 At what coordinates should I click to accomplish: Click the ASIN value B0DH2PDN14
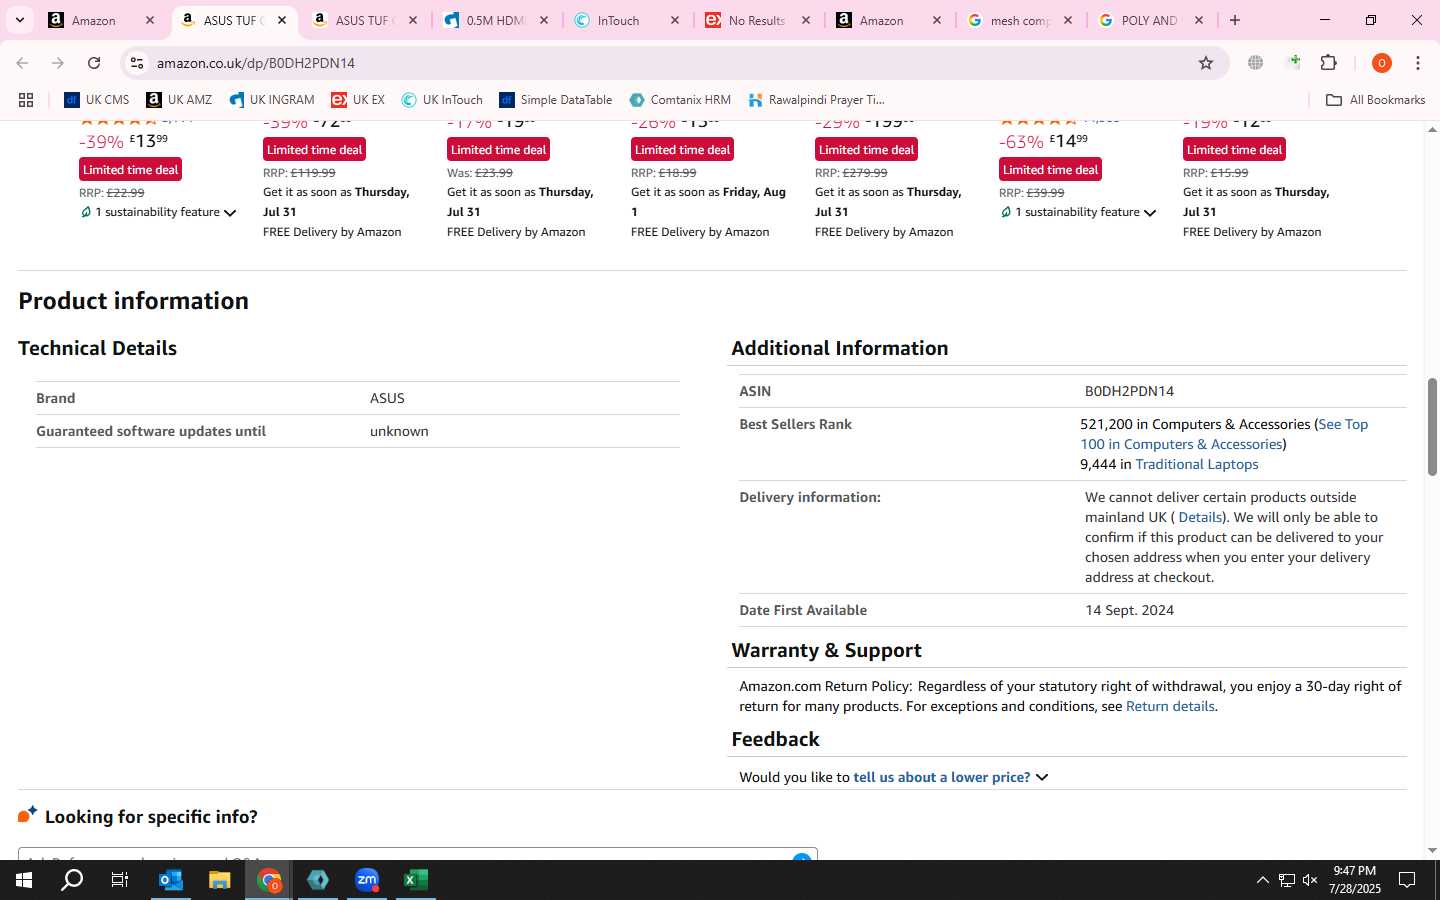(x=1129, y=391)
